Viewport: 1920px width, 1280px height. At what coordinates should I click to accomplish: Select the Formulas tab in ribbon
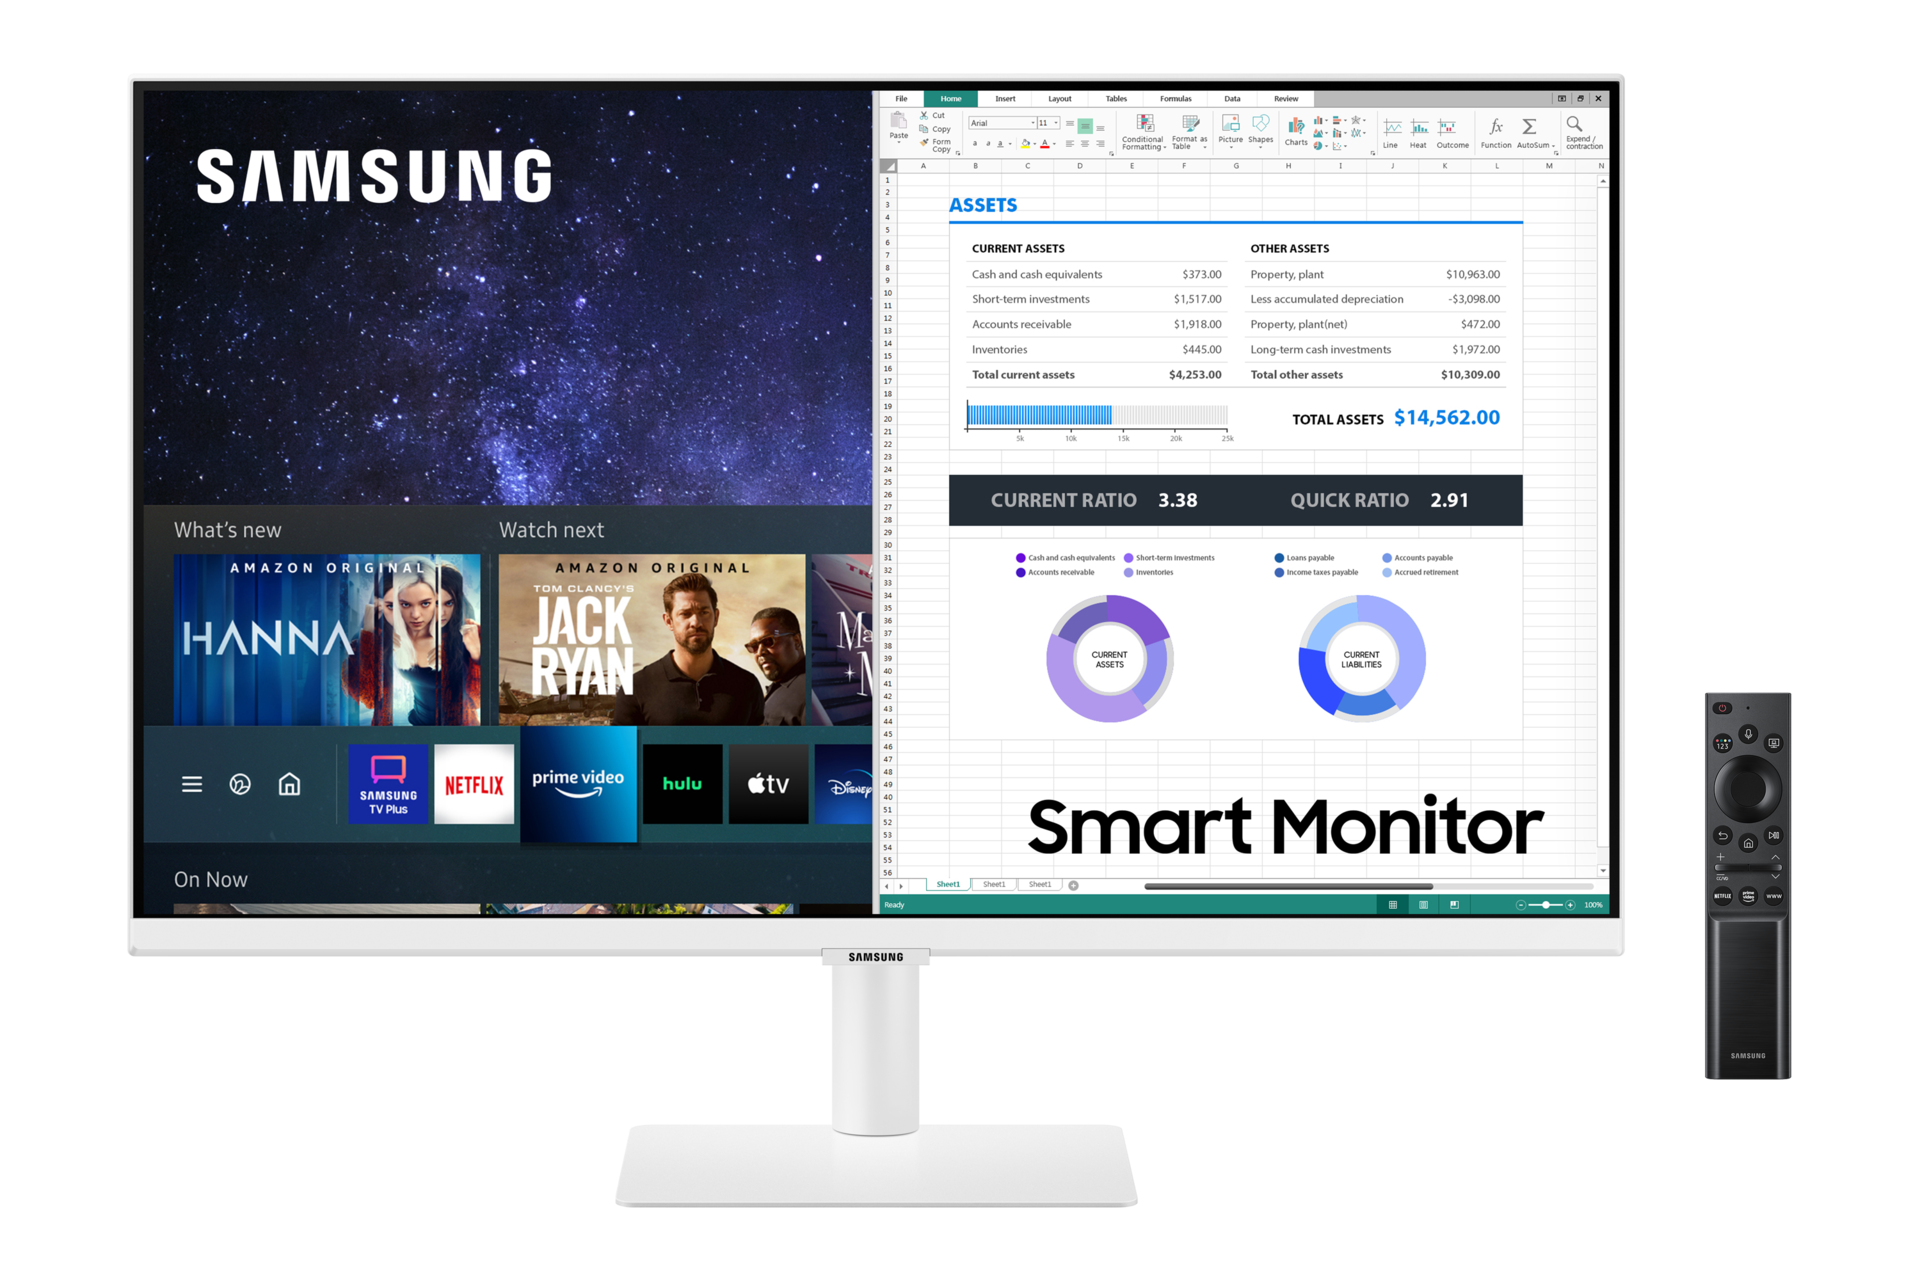(x=1173, y=96)
